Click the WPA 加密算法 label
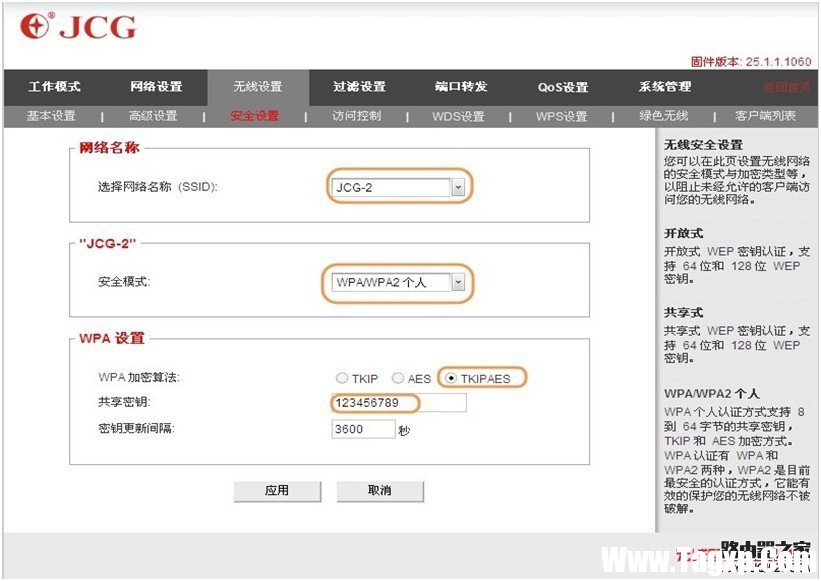Screen dimensions: 821x581 click(138, 377)
